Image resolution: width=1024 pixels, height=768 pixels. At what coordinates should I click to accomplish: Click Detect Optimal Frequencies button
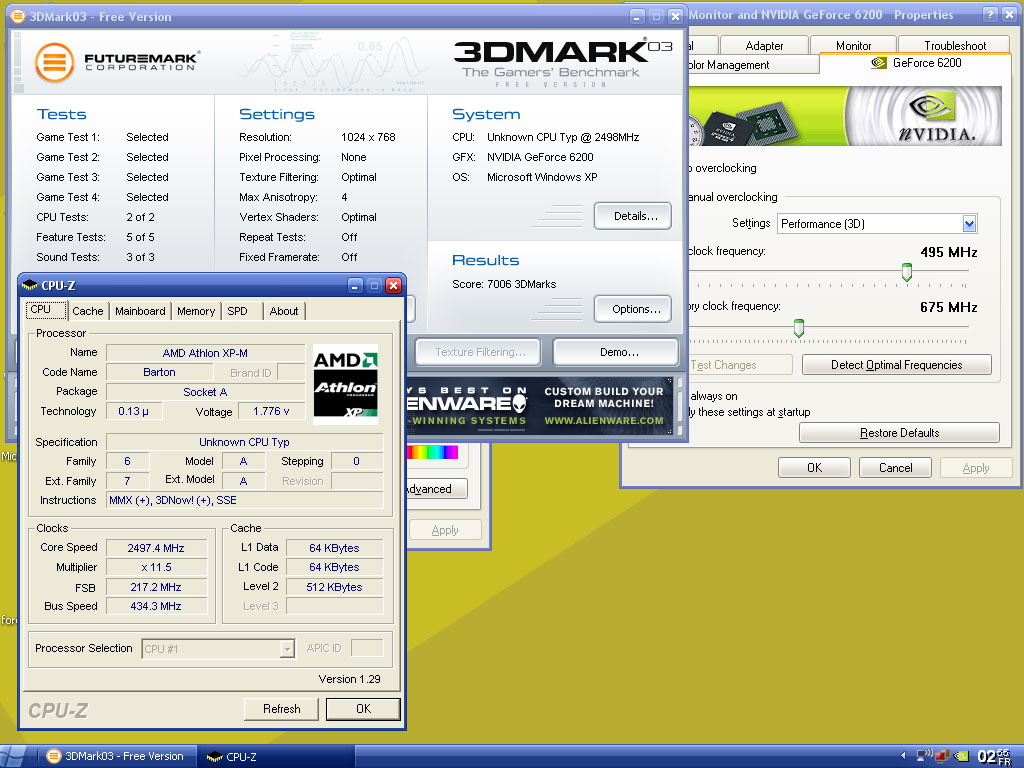pos(897,365)
